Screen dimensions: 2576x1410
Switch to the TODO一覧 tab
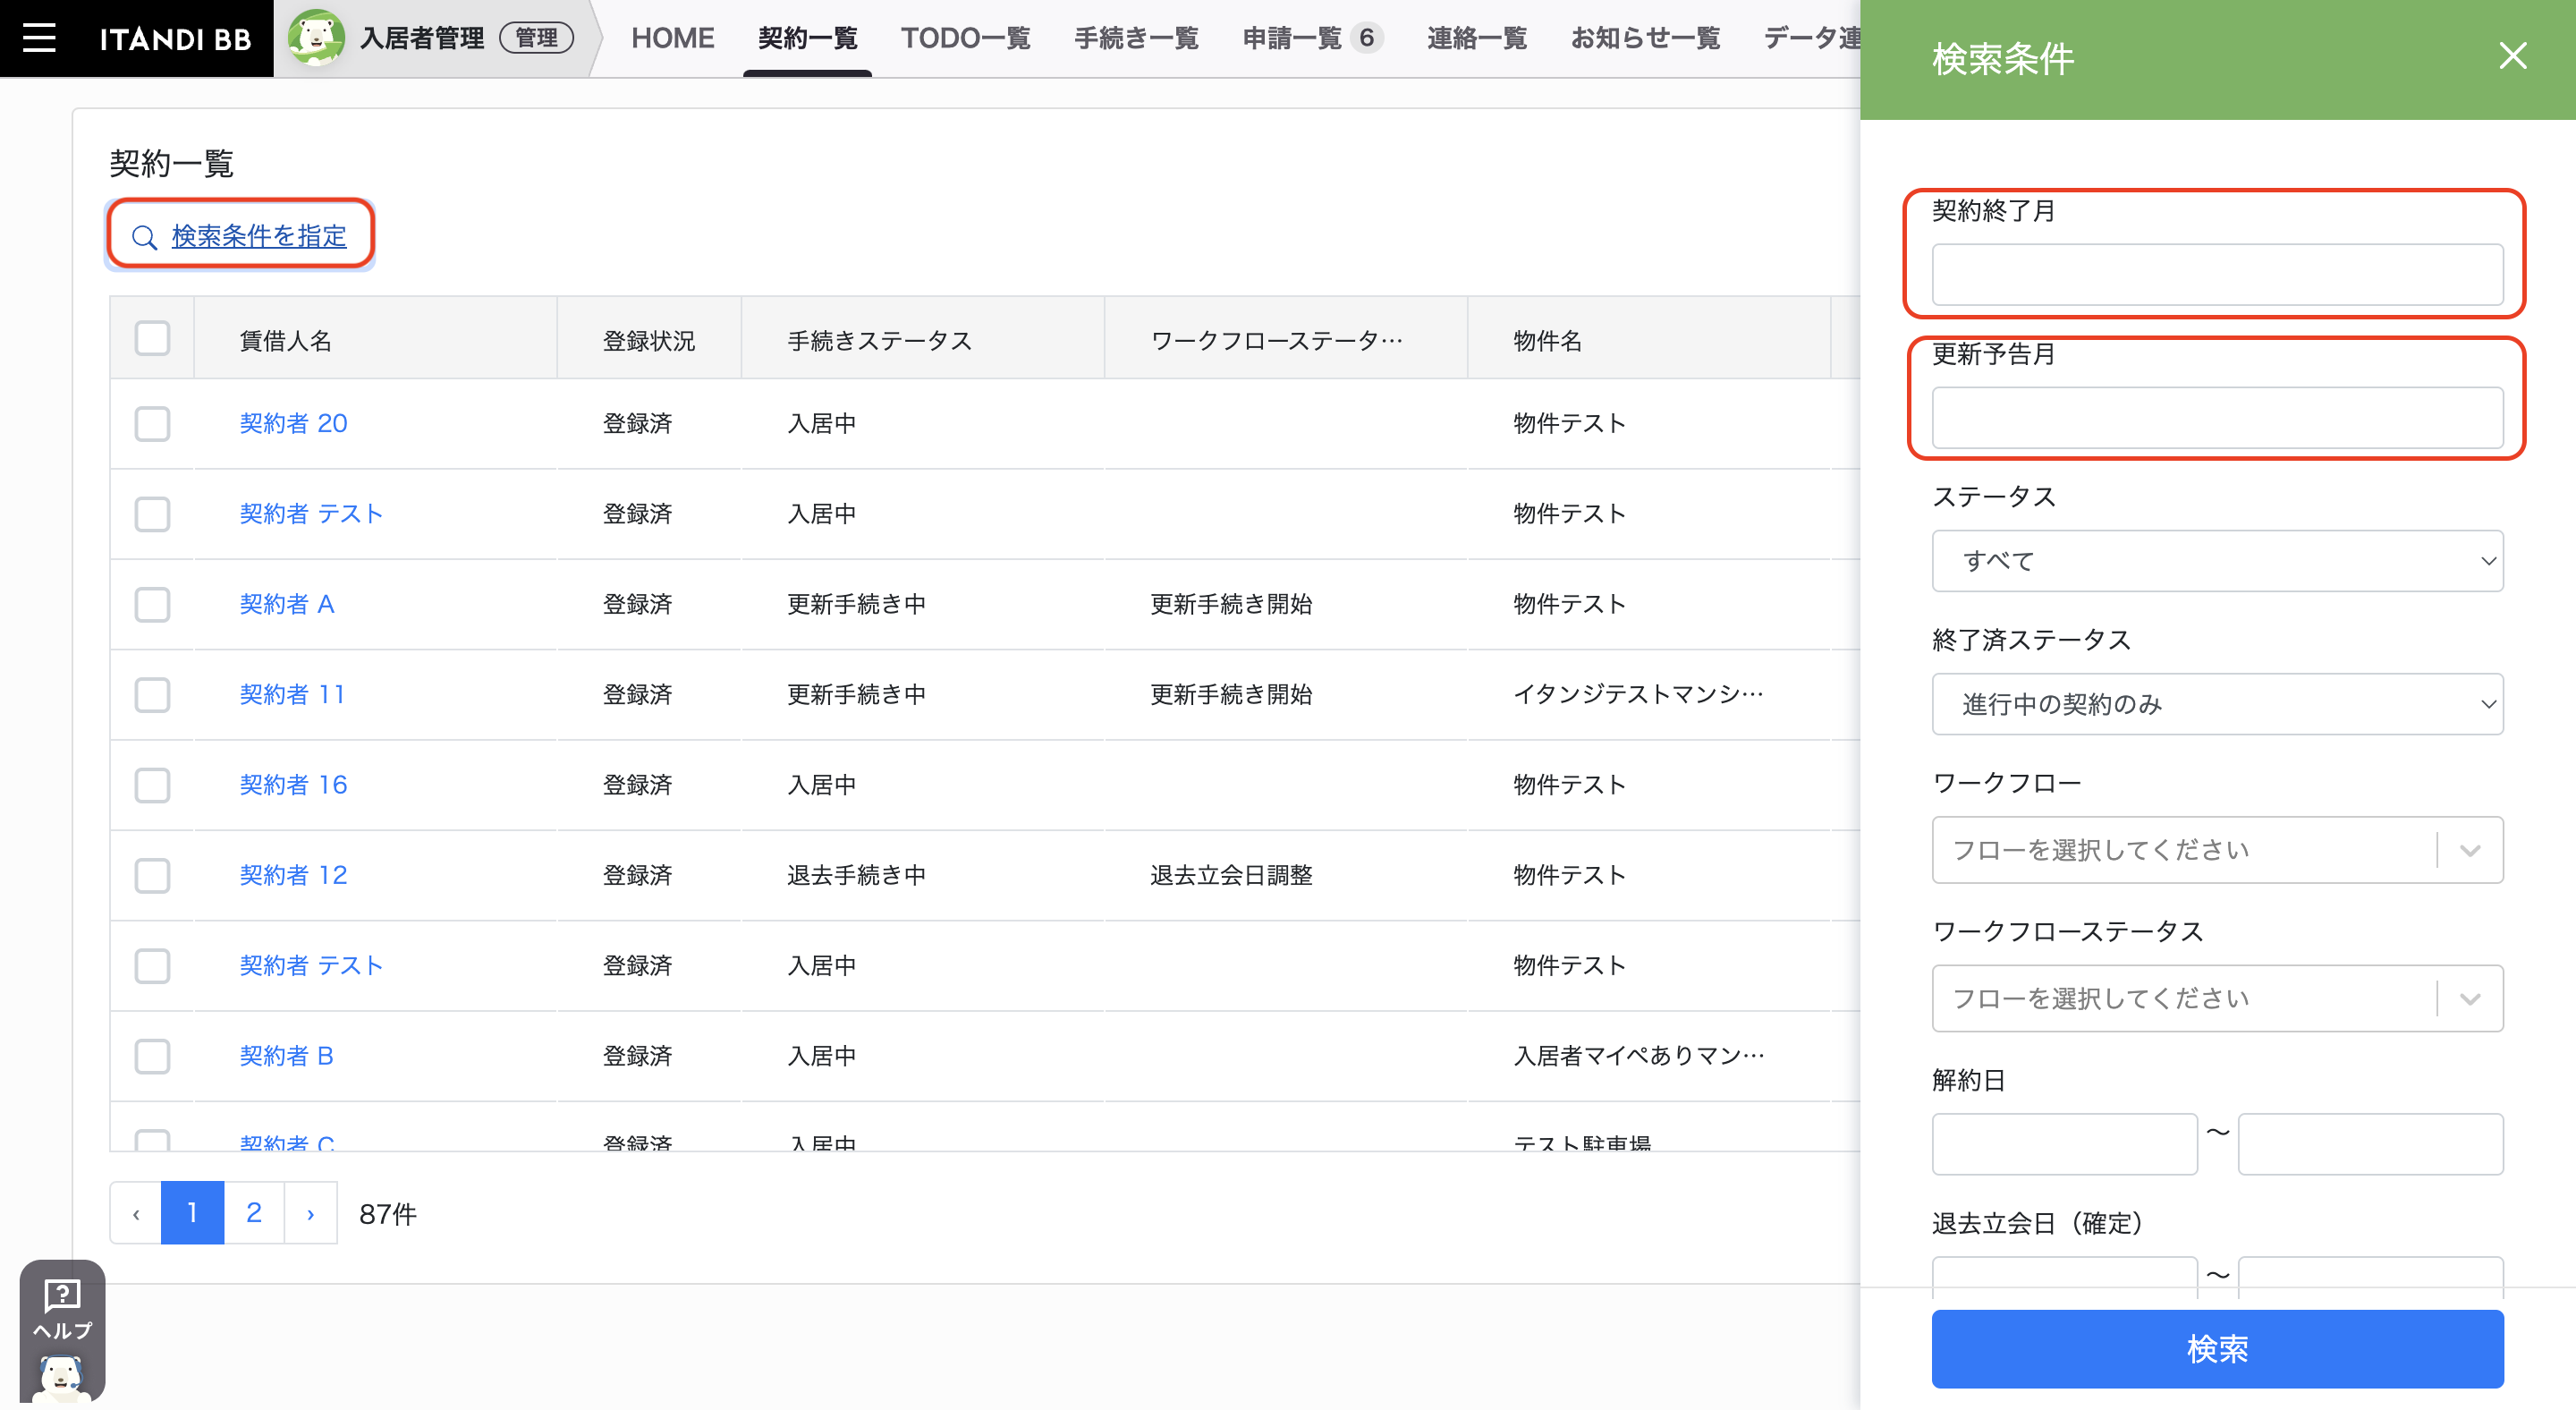pyautogui.click(x=965, y=38)
